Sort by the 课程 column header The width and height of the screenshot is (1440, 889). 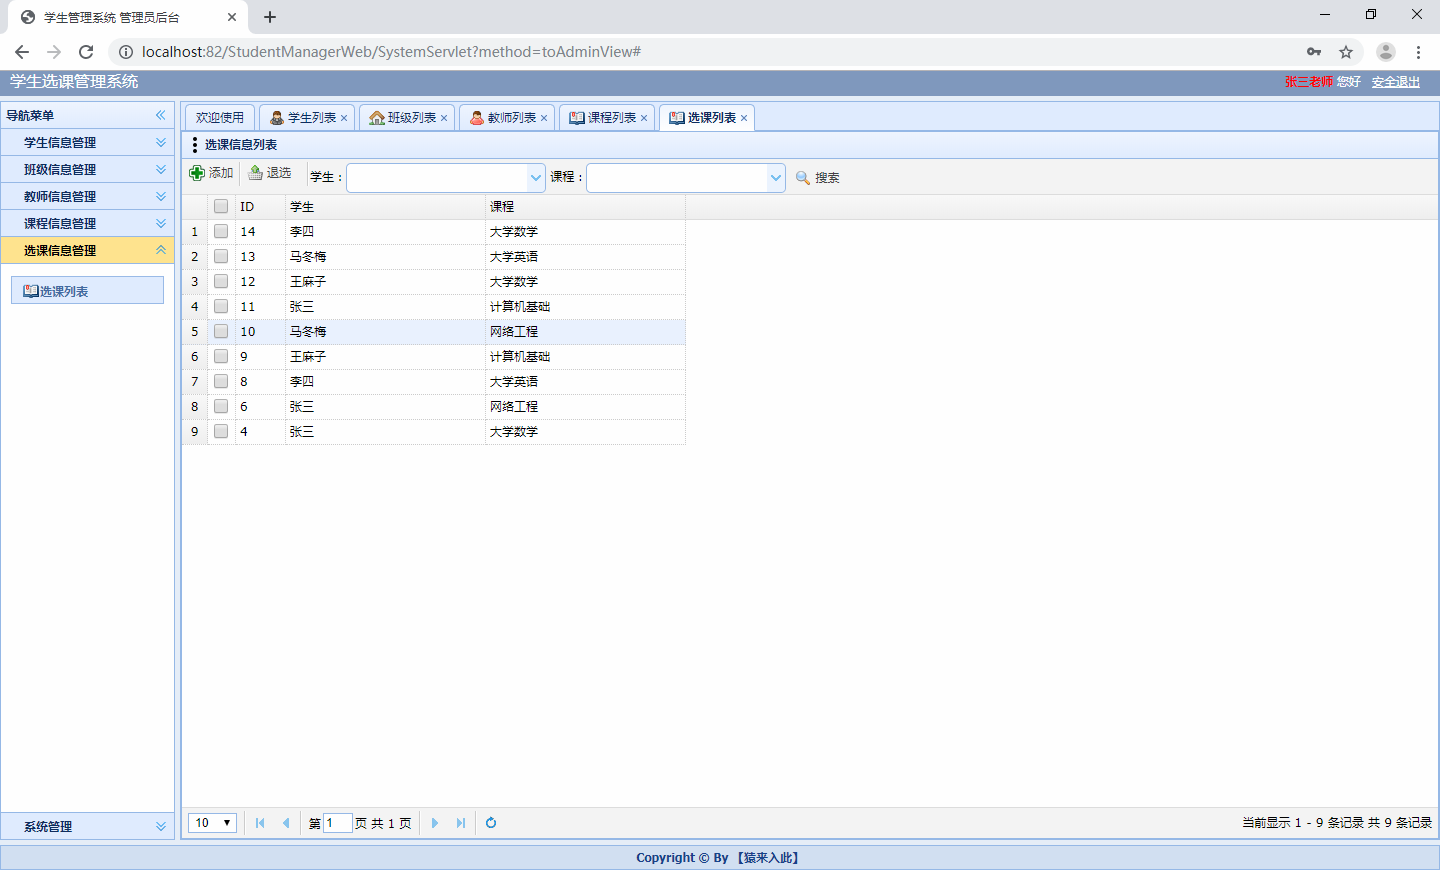click(585, 207)
